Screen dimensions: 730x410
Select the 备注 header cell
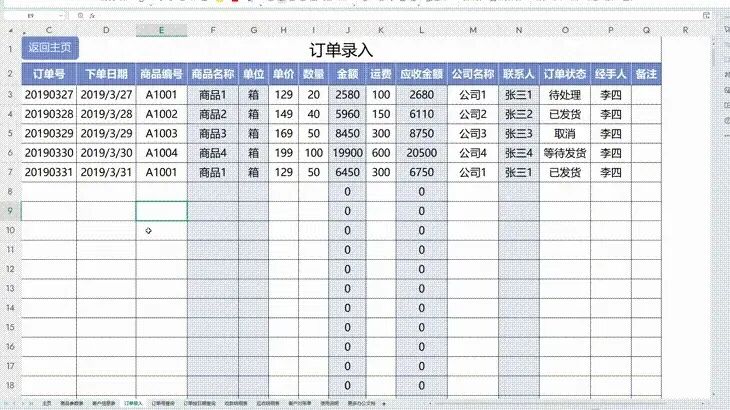(x=645, y=73)
